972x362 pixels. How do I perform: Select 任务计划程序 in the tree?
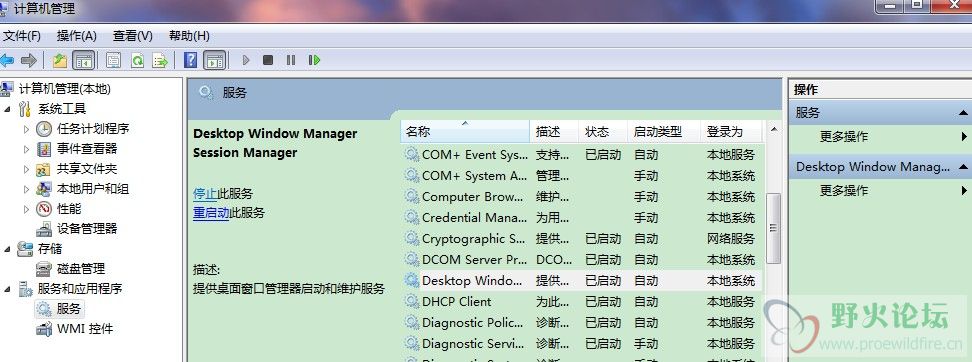click(x=93, y=129)
